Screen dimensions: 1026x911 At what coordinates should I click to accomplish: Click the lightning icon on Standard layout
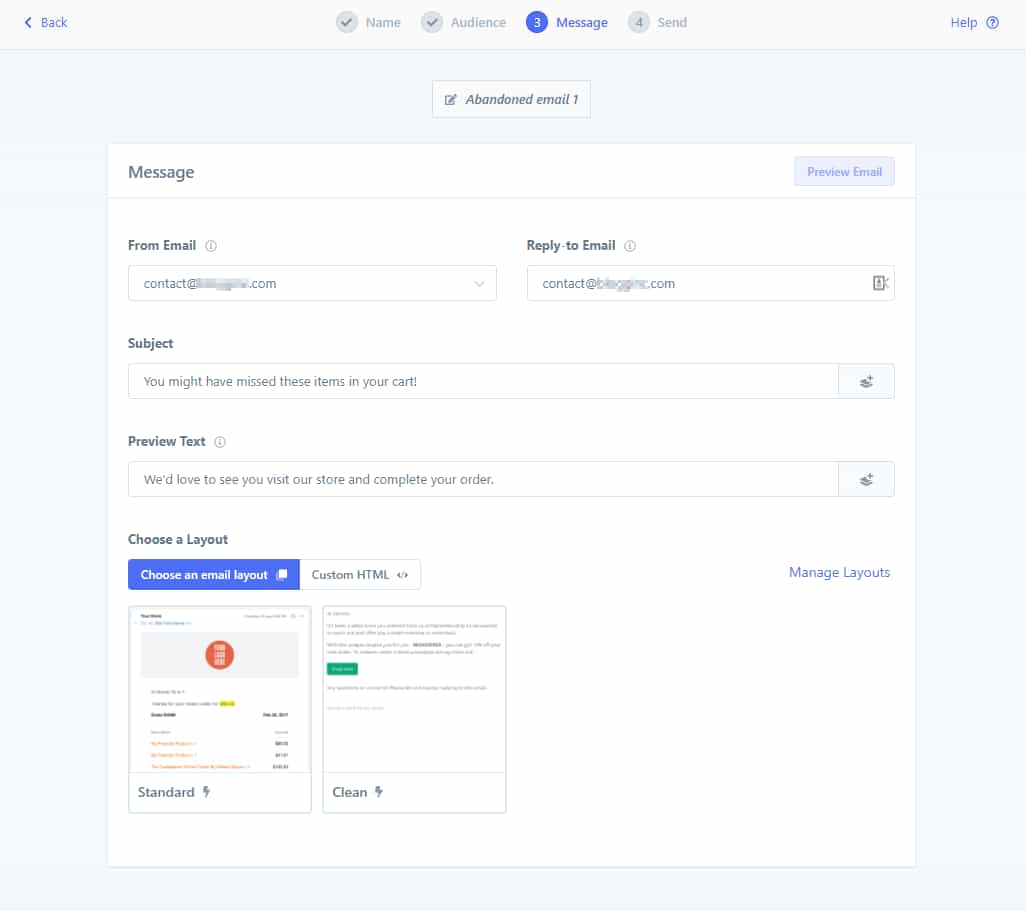pos(206,792)
